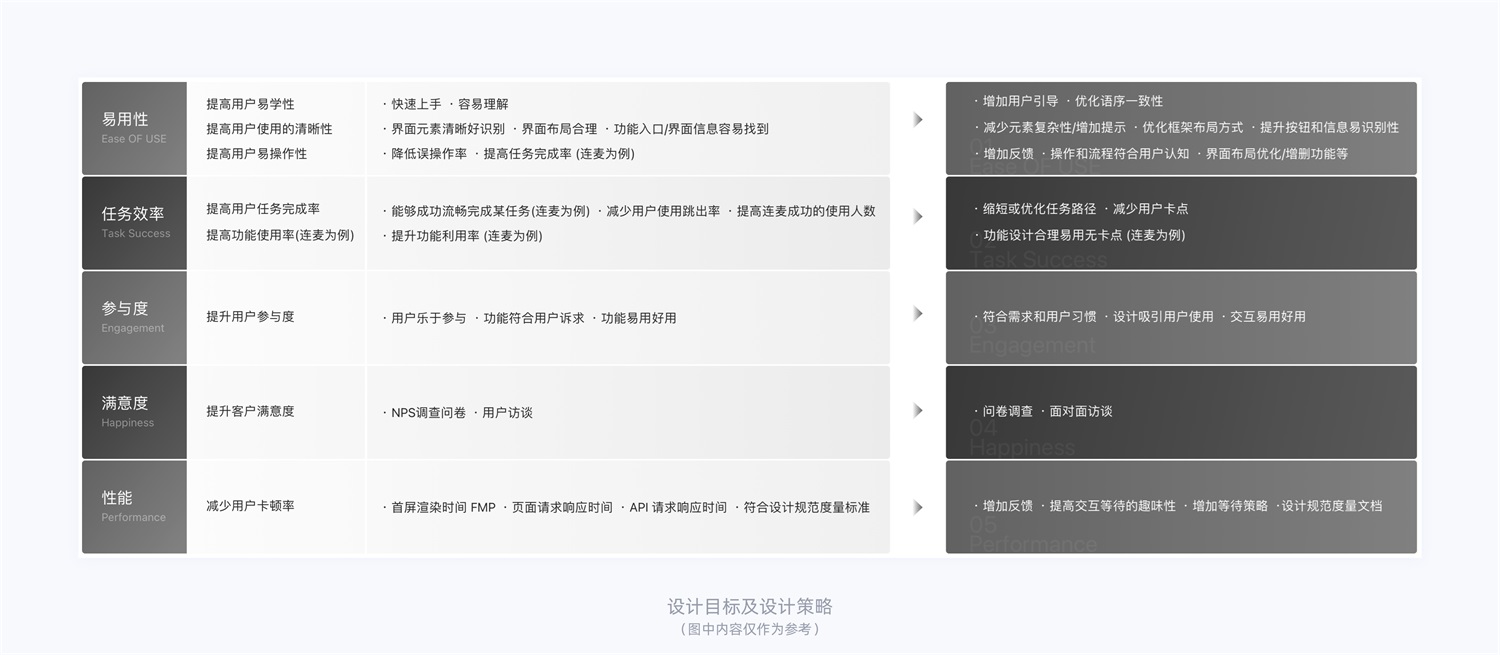Click the 设计目标及设计策略 caption
The image size is (1500, 655).
pos(750,607)
